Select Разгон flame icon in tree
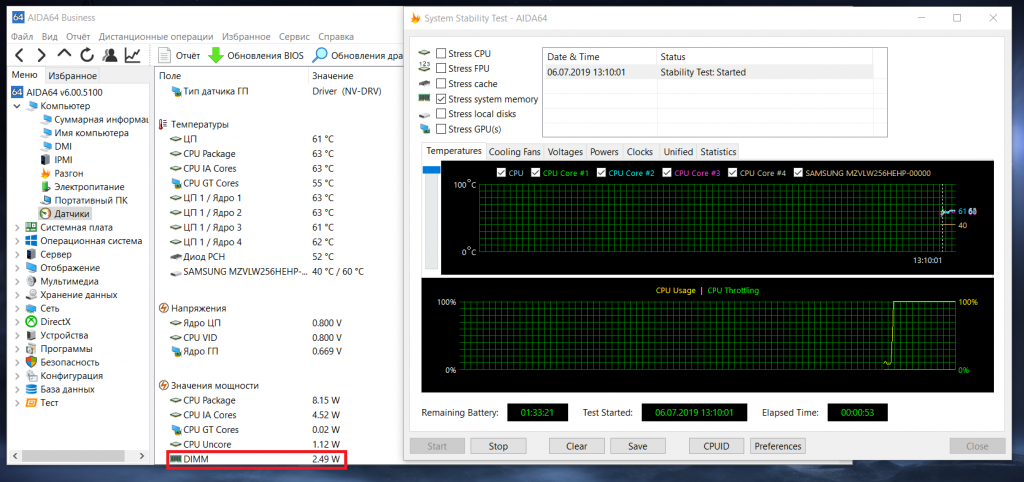 tap(47, 173)
